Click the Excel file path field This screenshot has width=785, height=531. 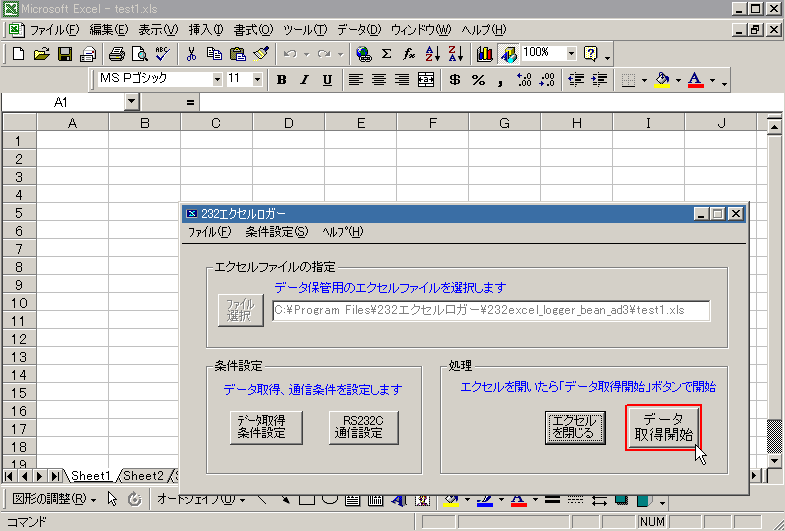pyautogui.click(x=491, y=310)
